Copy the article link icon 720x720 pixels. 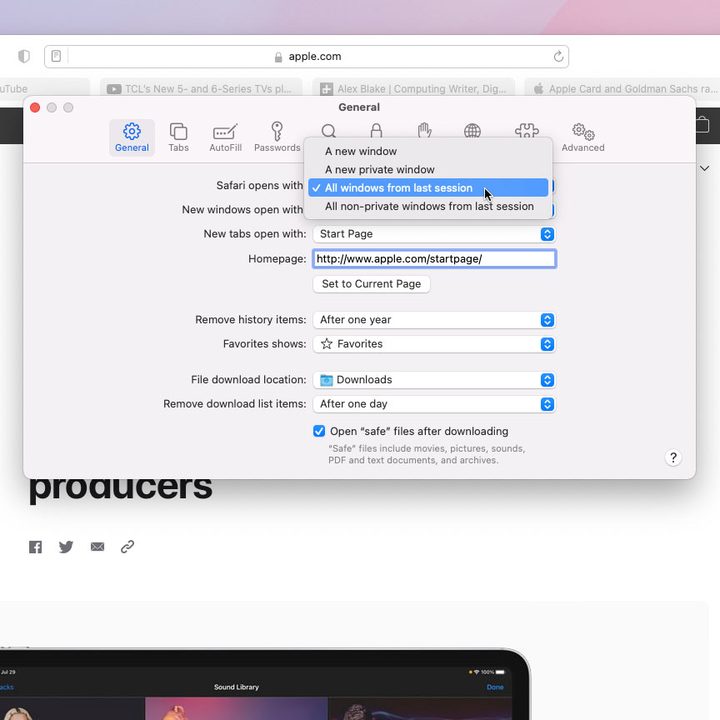pyautogui.click(x=127, y=546)
